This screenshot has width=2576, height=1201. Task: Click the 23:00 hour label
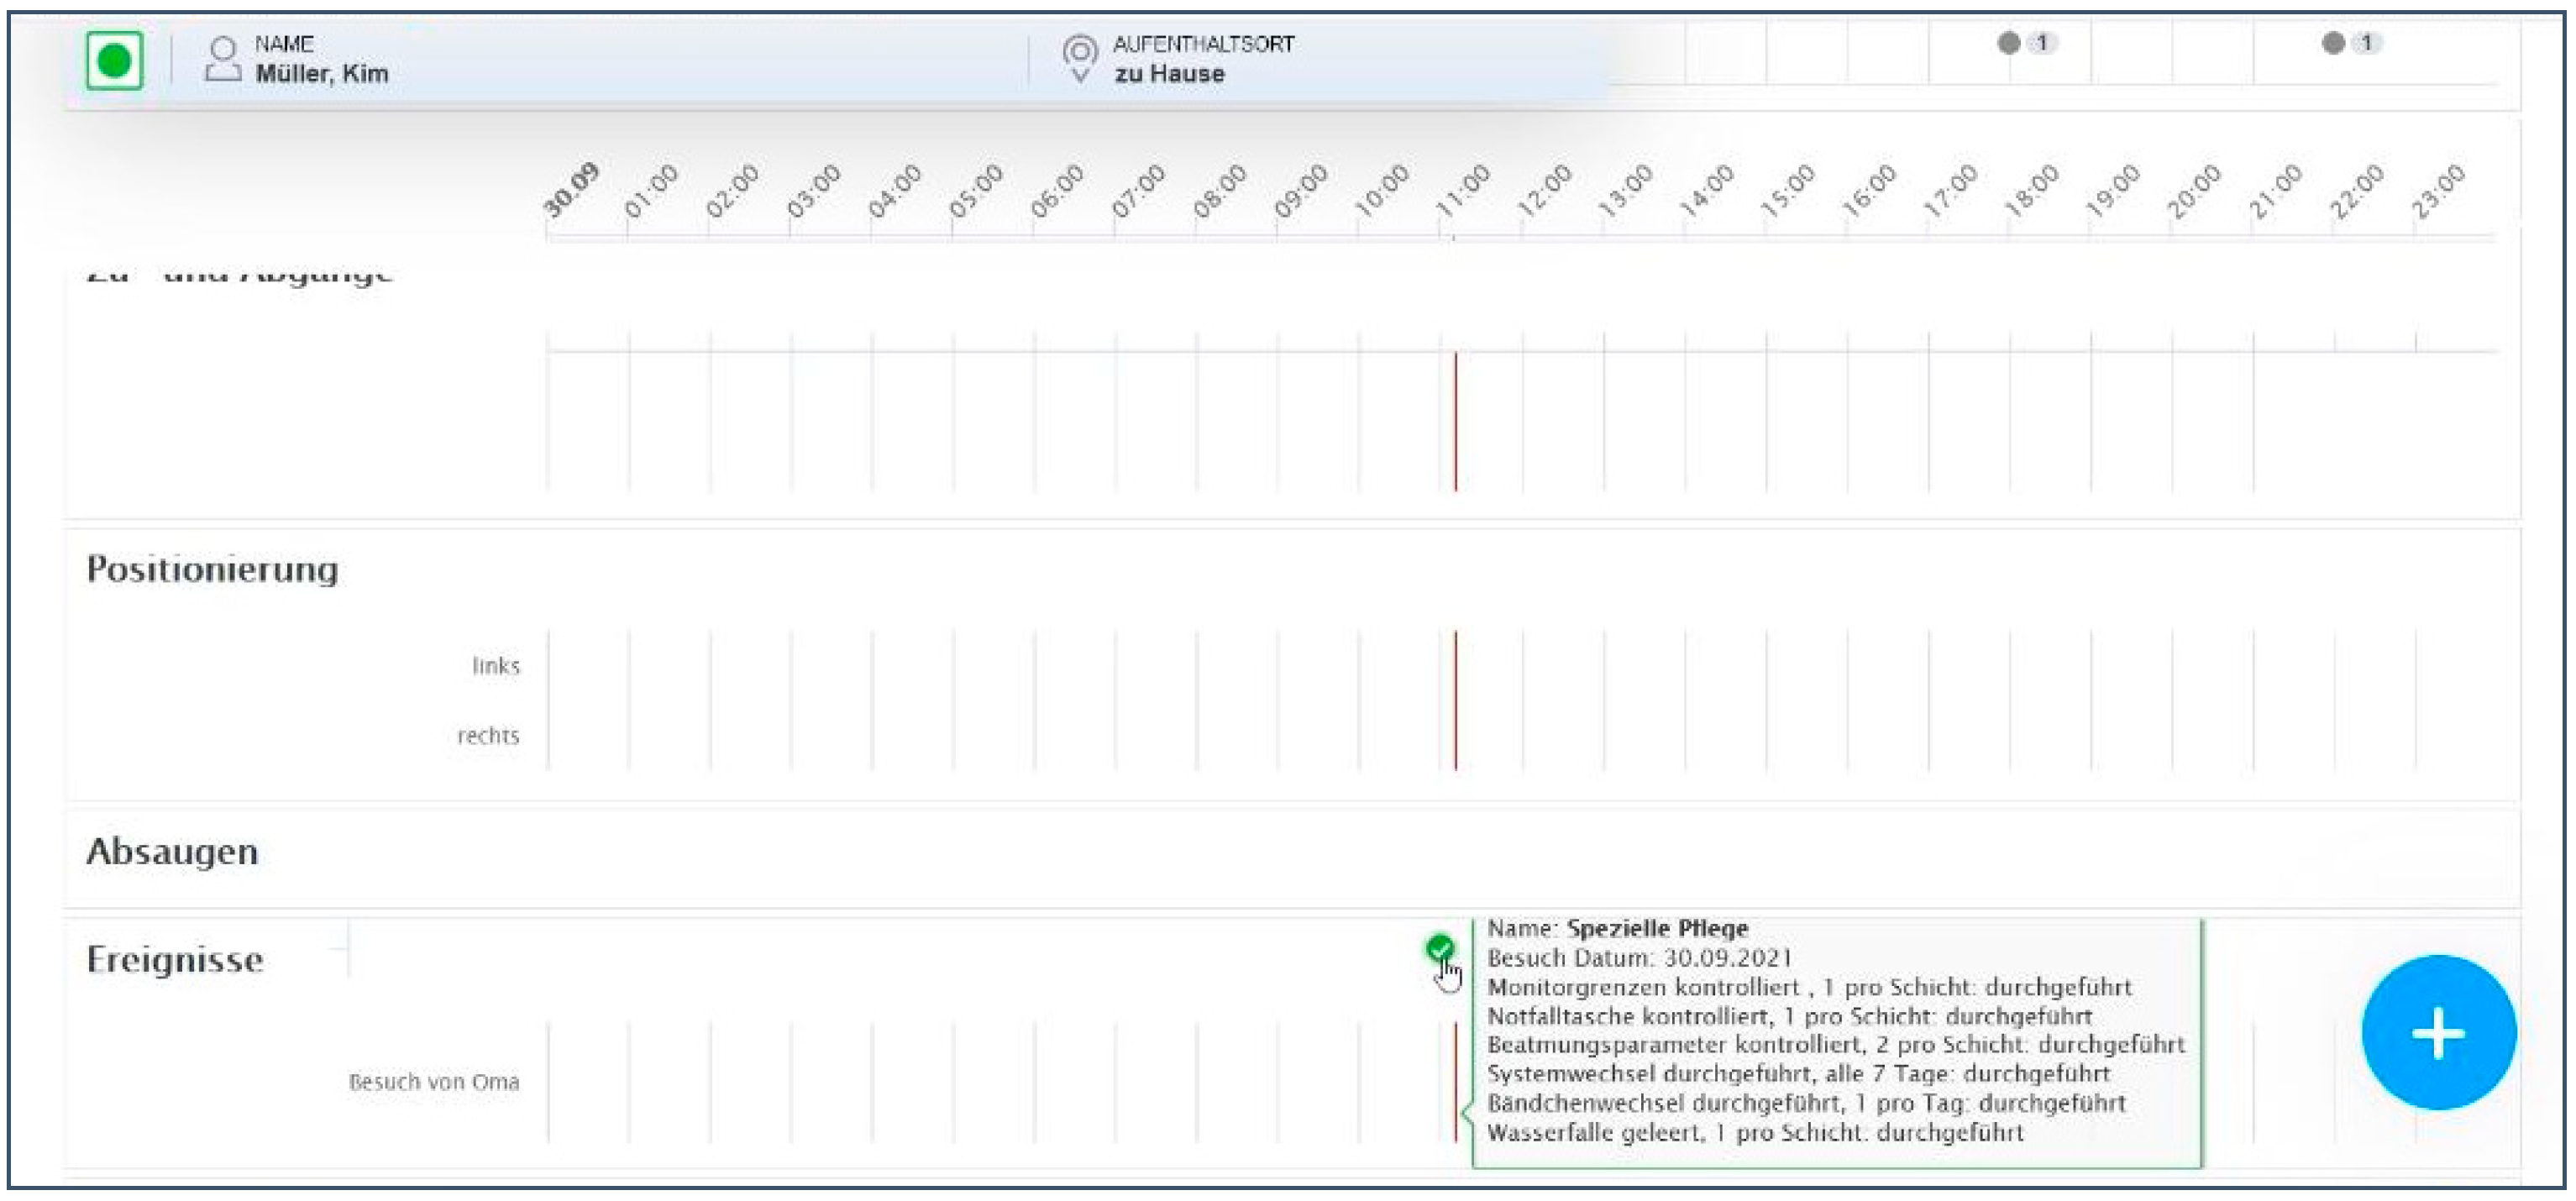(2438, 191)
